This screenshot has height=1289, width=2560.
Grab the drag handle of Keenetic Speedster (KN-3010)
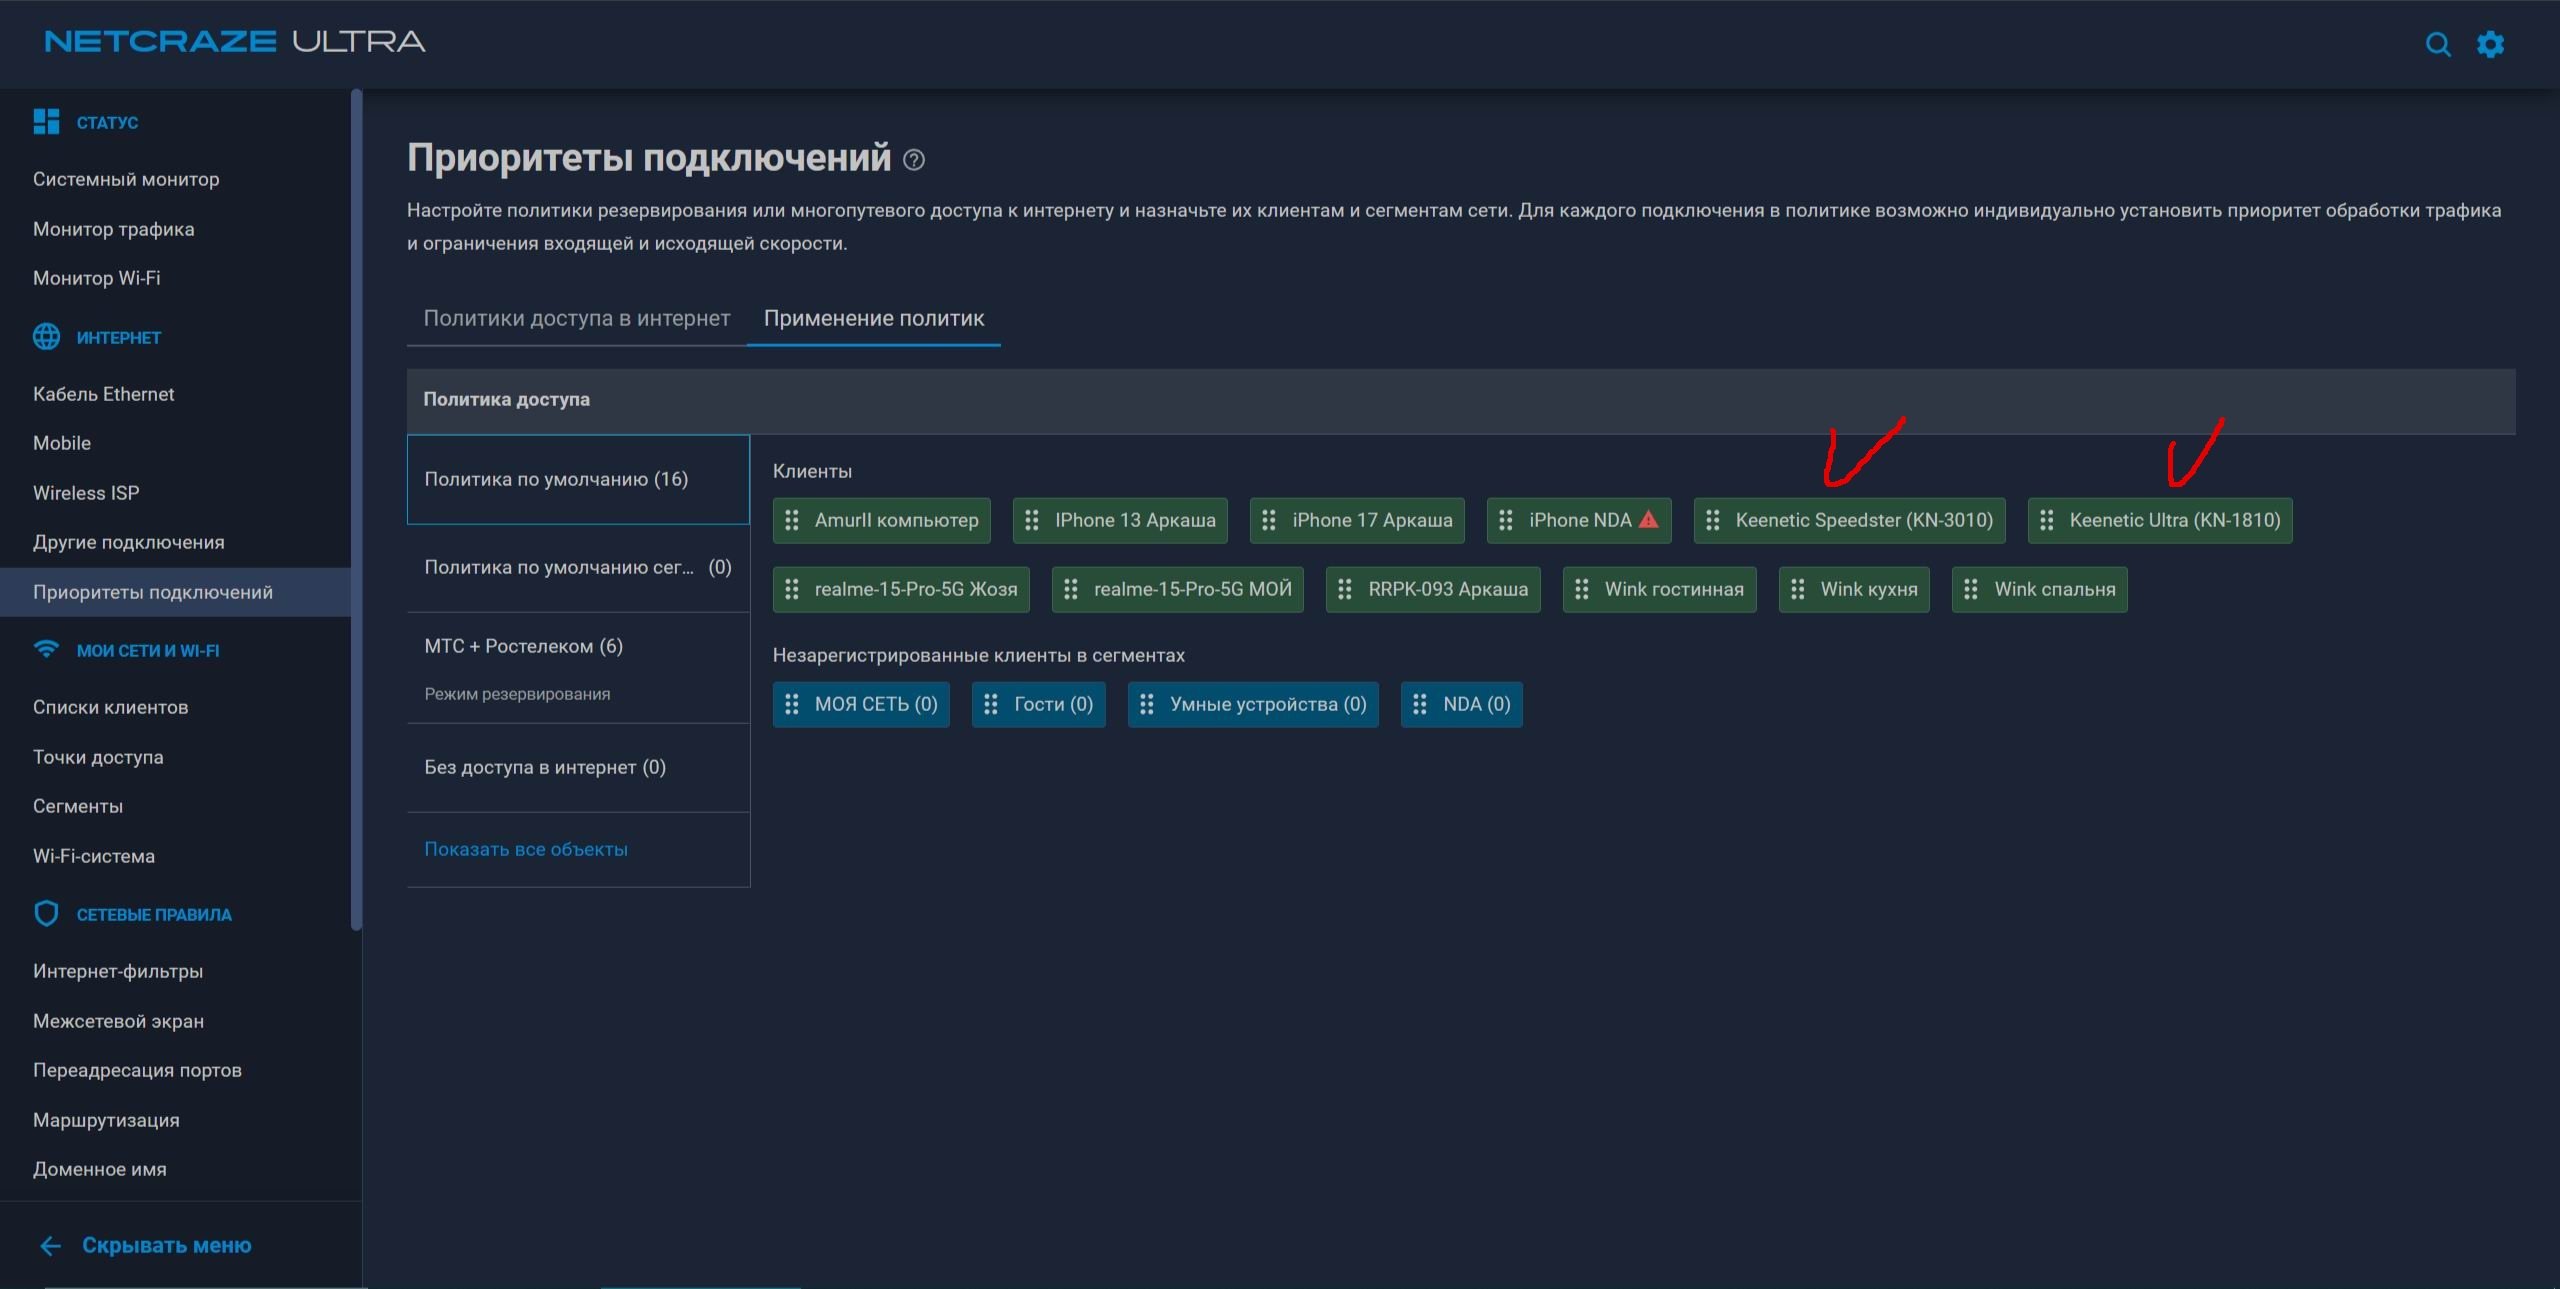pos(1713,520)
